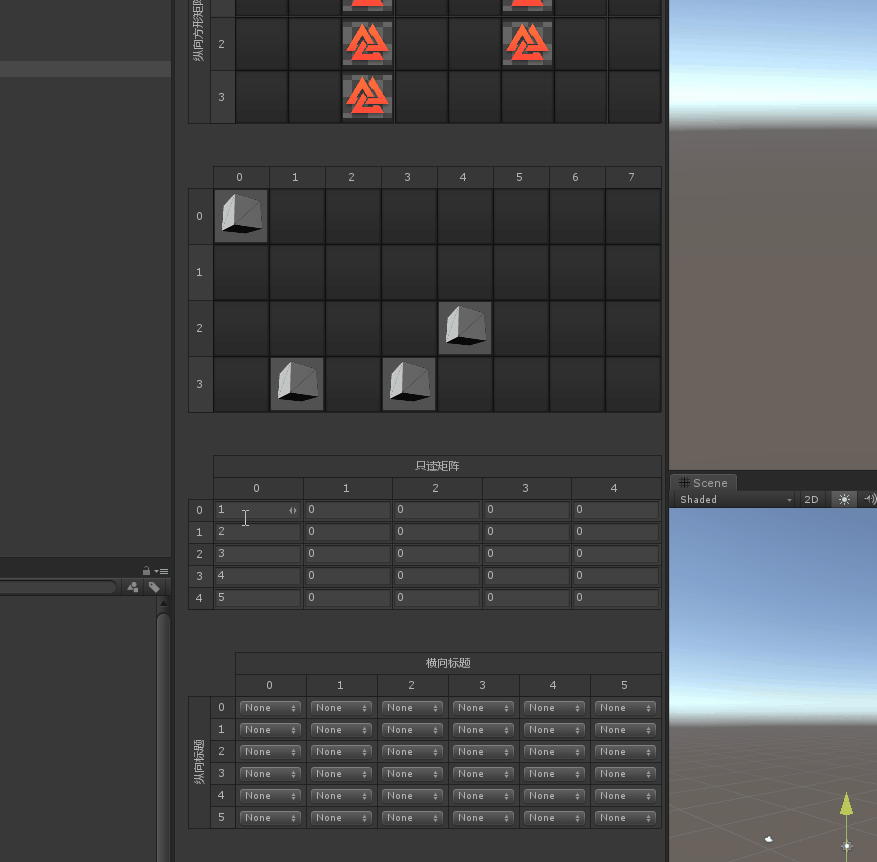Click the left panel vertical scrollbar
Viewport: 877px width, 862px height.
coord(163,730)
